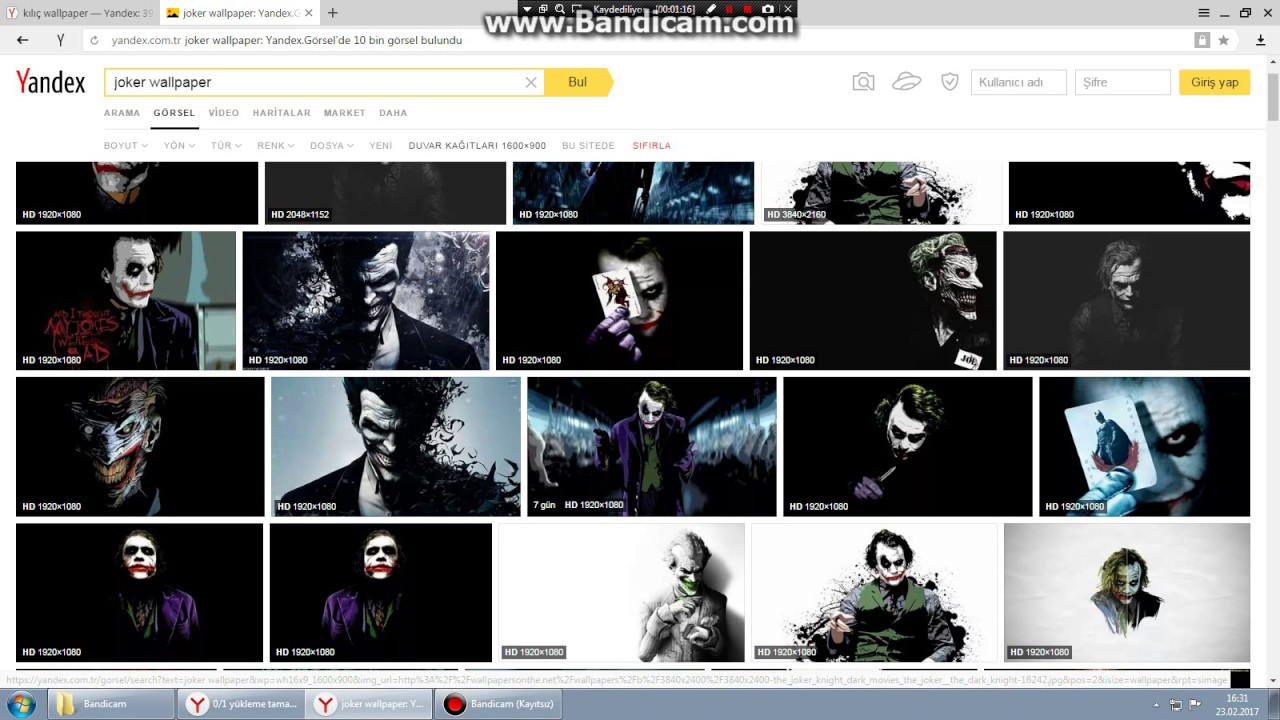This screenshot has height=720, width=1280.
Task: Open the browser hamburger menu
Action: (1204, 12)
